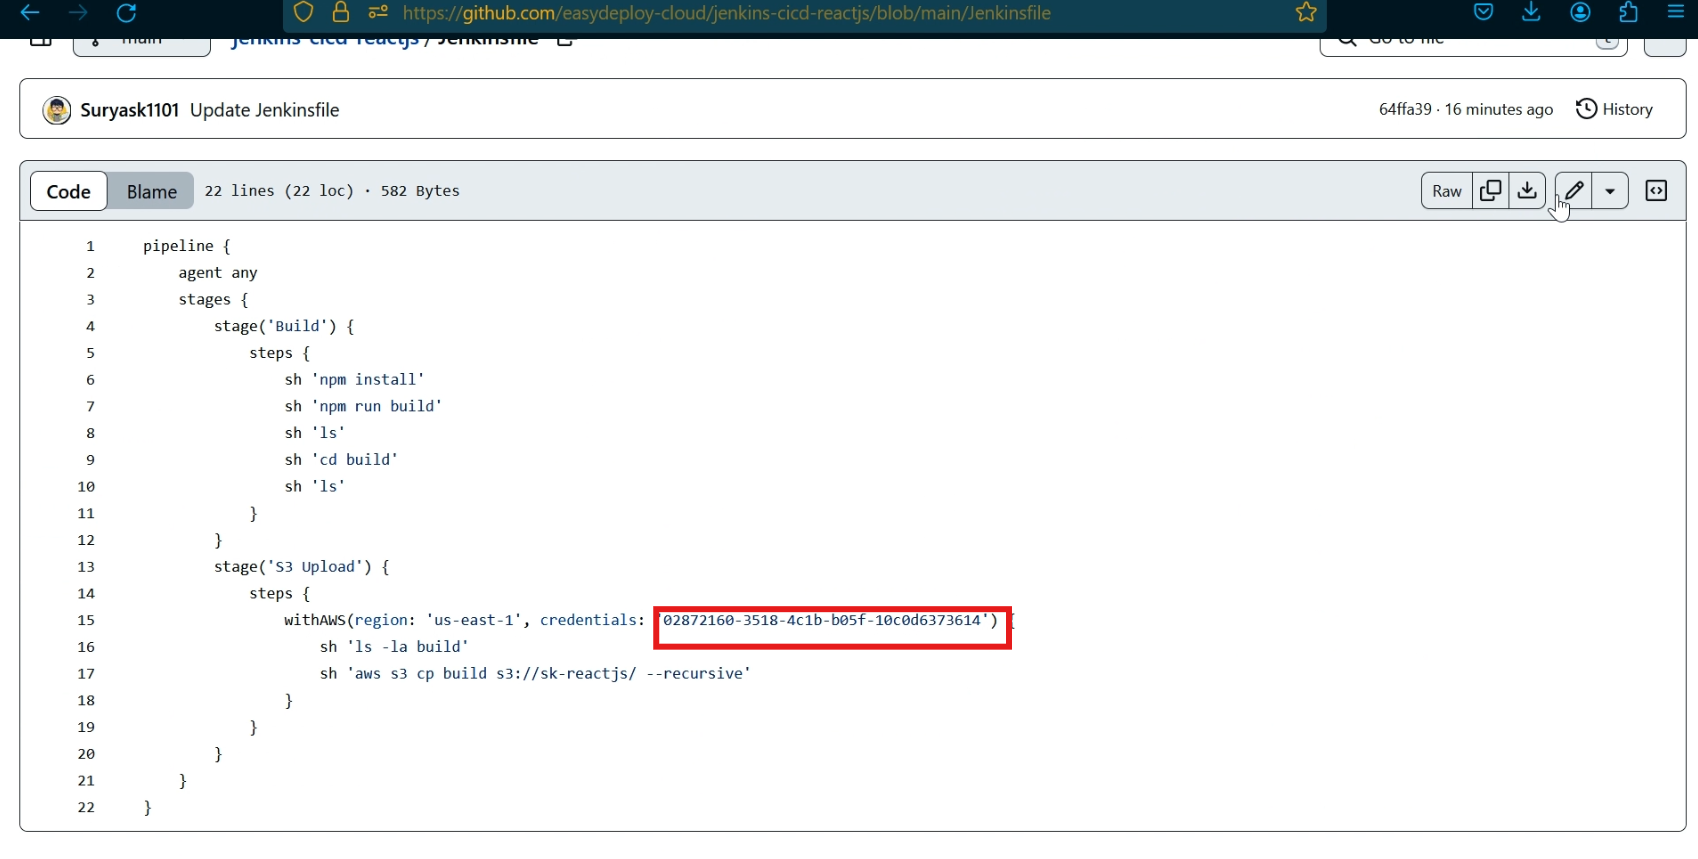Open the 'Update Jenkinsfile' commit message link
This screenshot has height=859, width=1698.
point(265,110)
